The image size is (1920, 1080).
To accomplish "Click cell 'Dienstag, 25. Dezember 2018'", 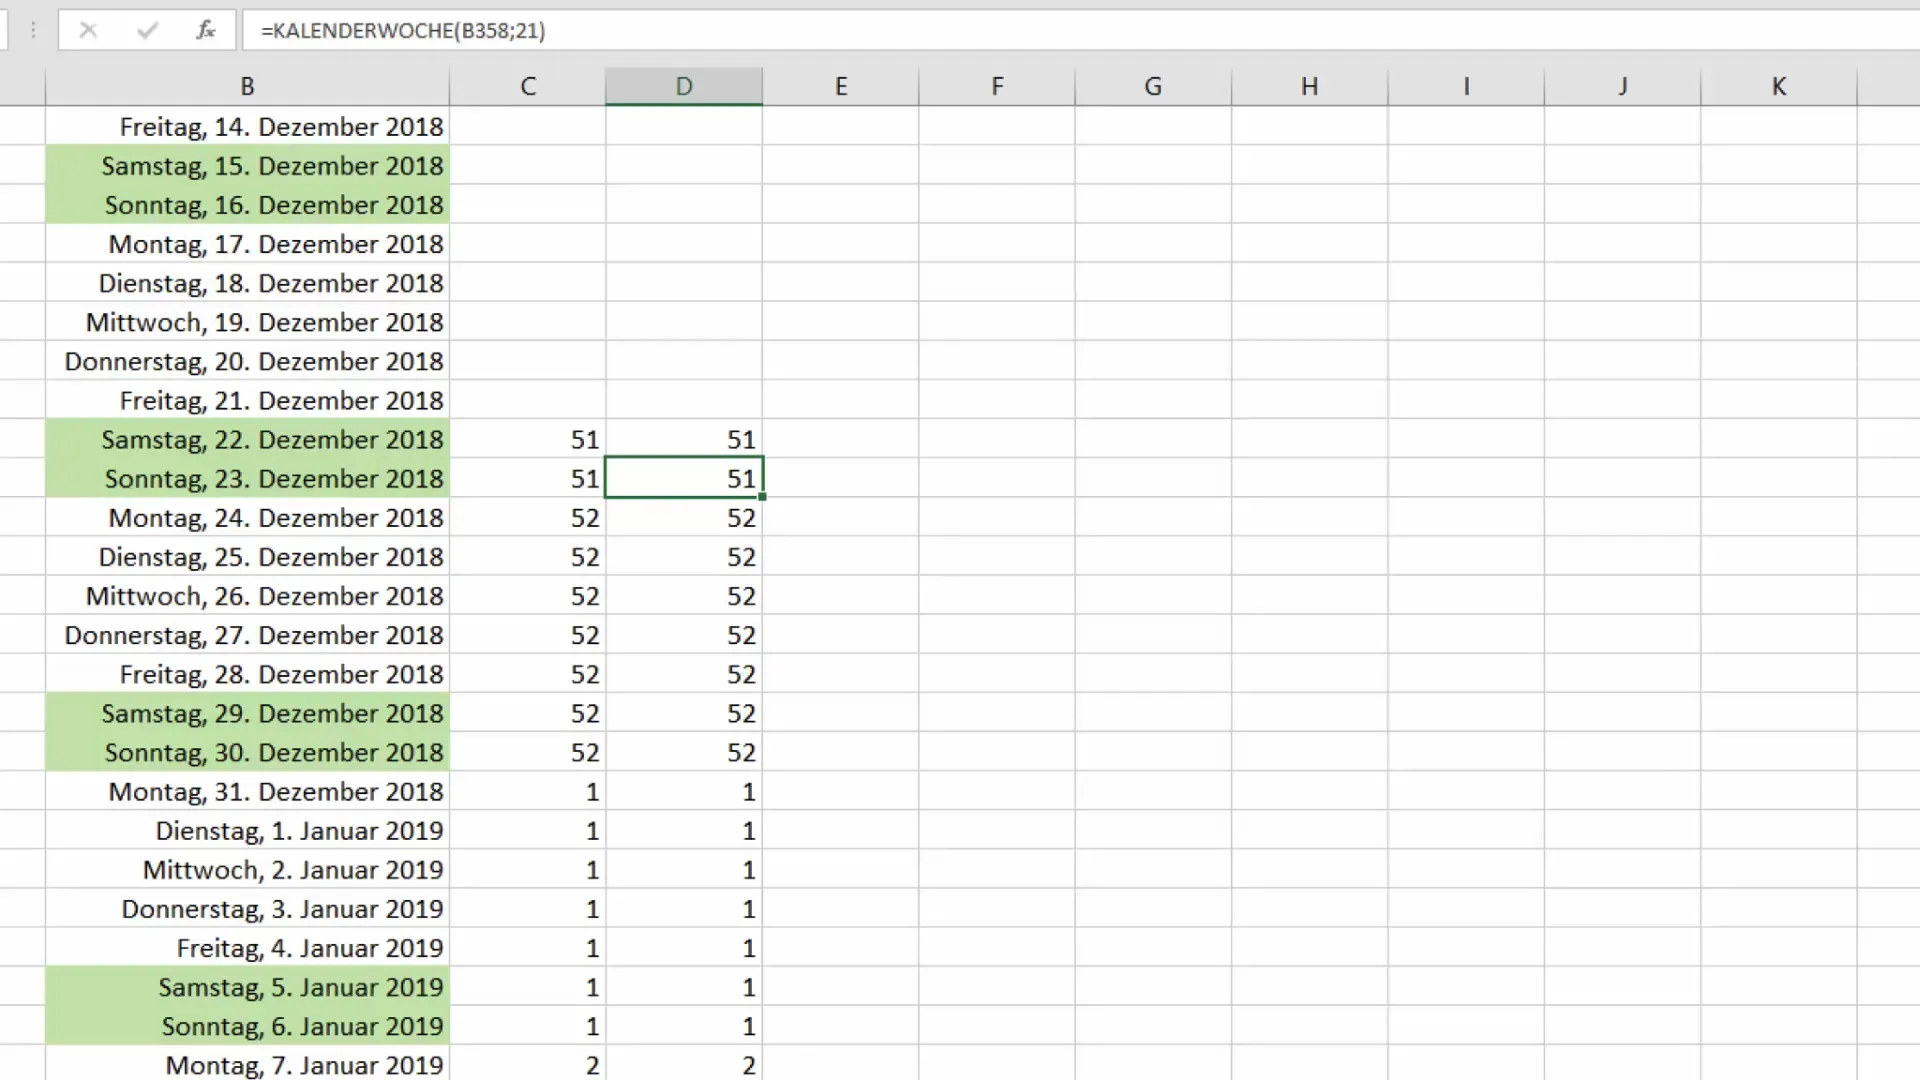I will tap(247, 556).
